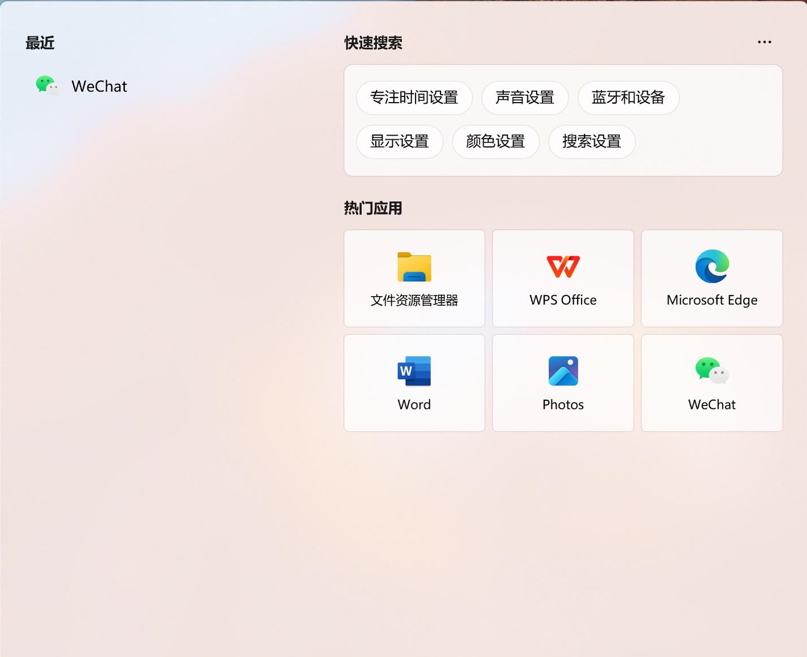This screenshot has height=657, width=807.
Task: Click the WeChat text in recent list
Action: (x=99, y=87)
